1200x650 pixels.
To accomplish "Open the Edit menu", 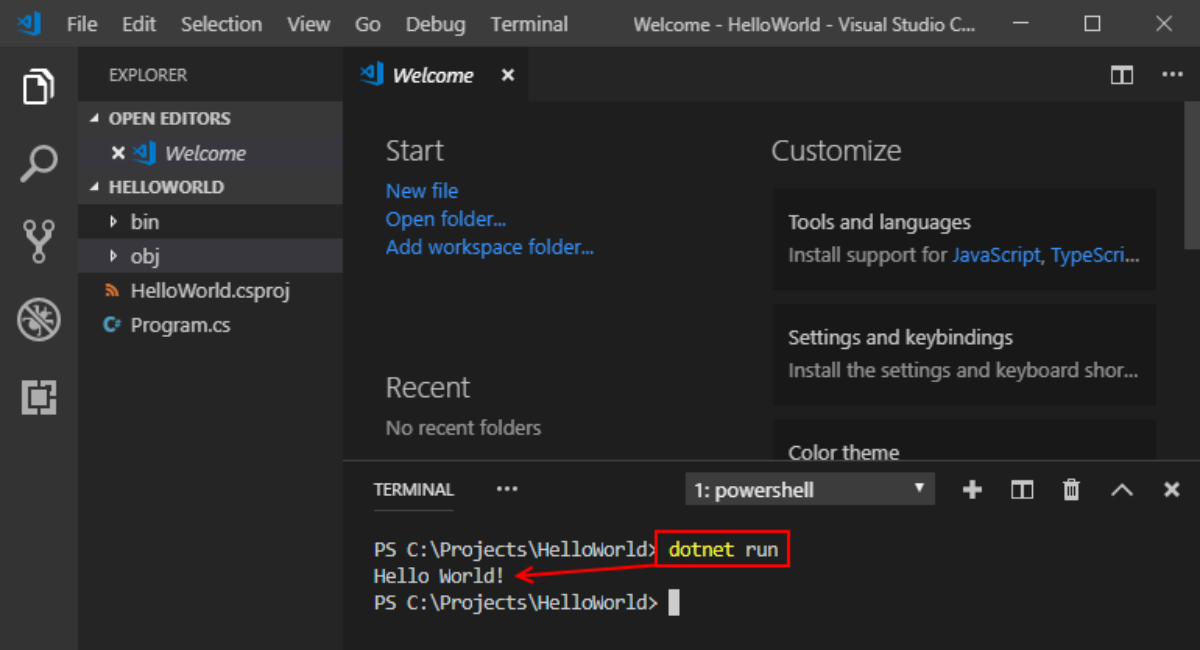I will [139, 24].
